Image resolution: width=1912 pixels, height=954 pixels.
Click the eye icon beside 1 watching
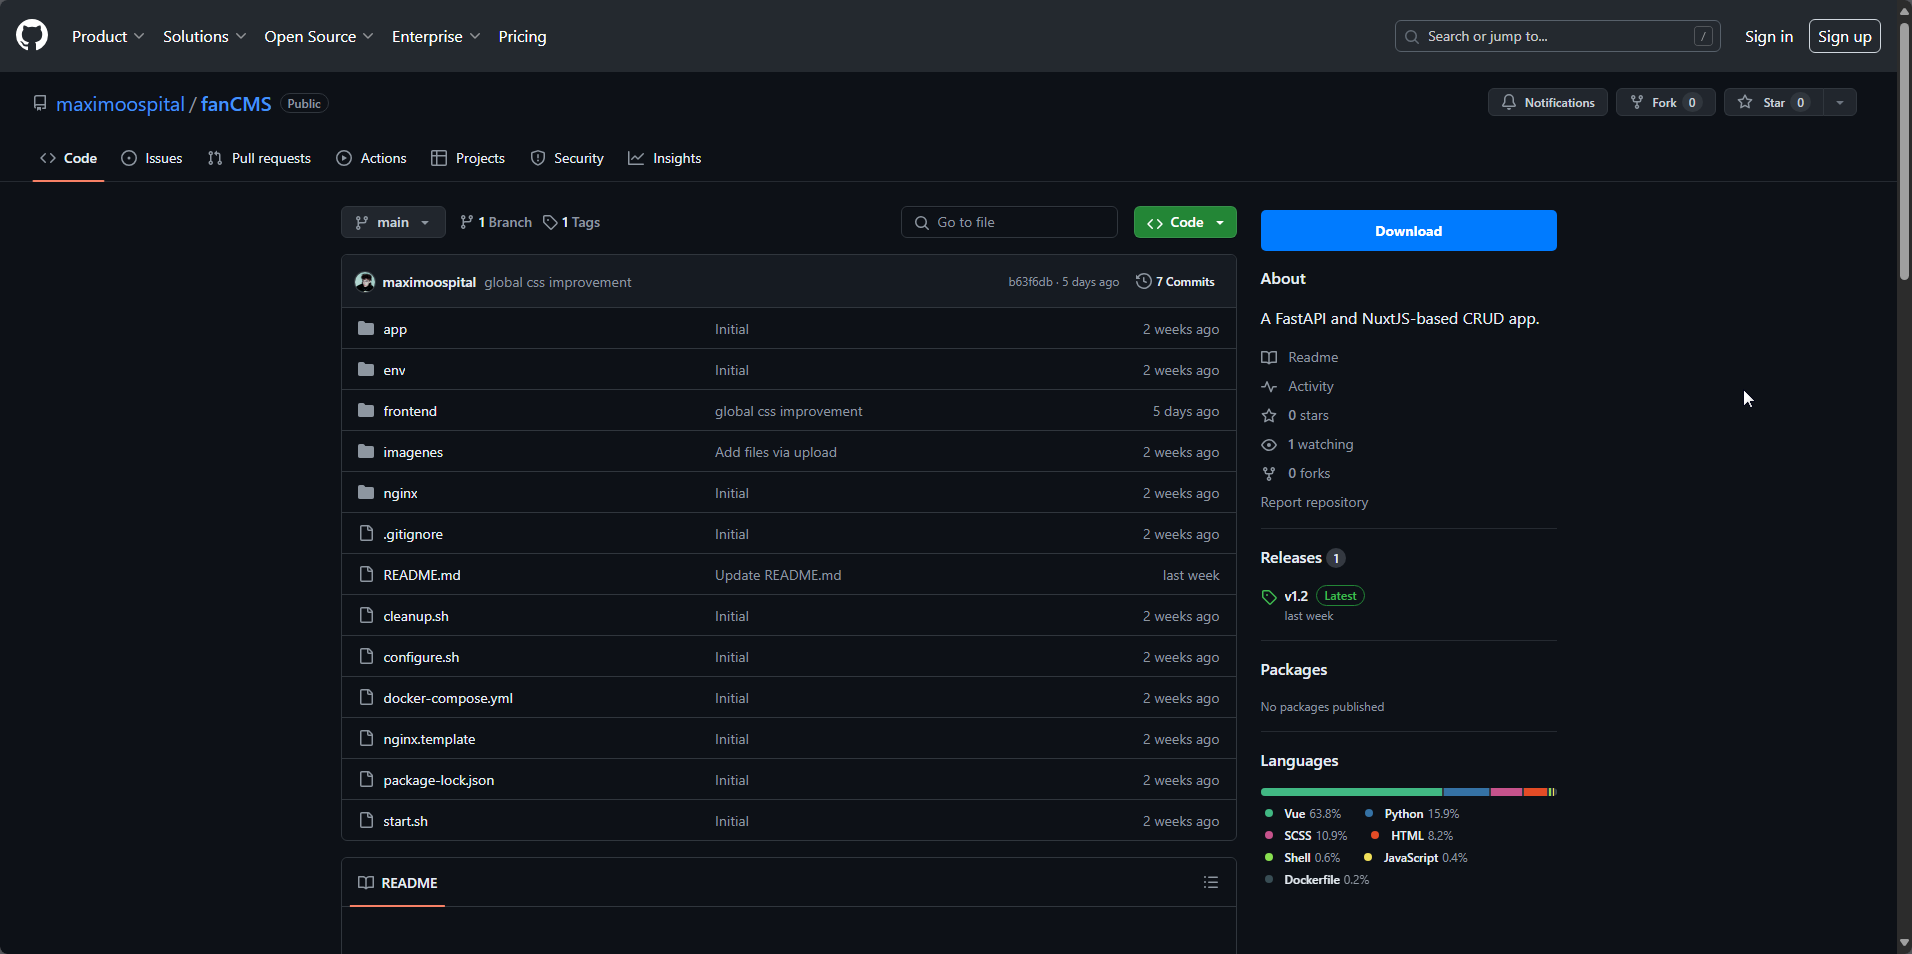coord(1269,444)
